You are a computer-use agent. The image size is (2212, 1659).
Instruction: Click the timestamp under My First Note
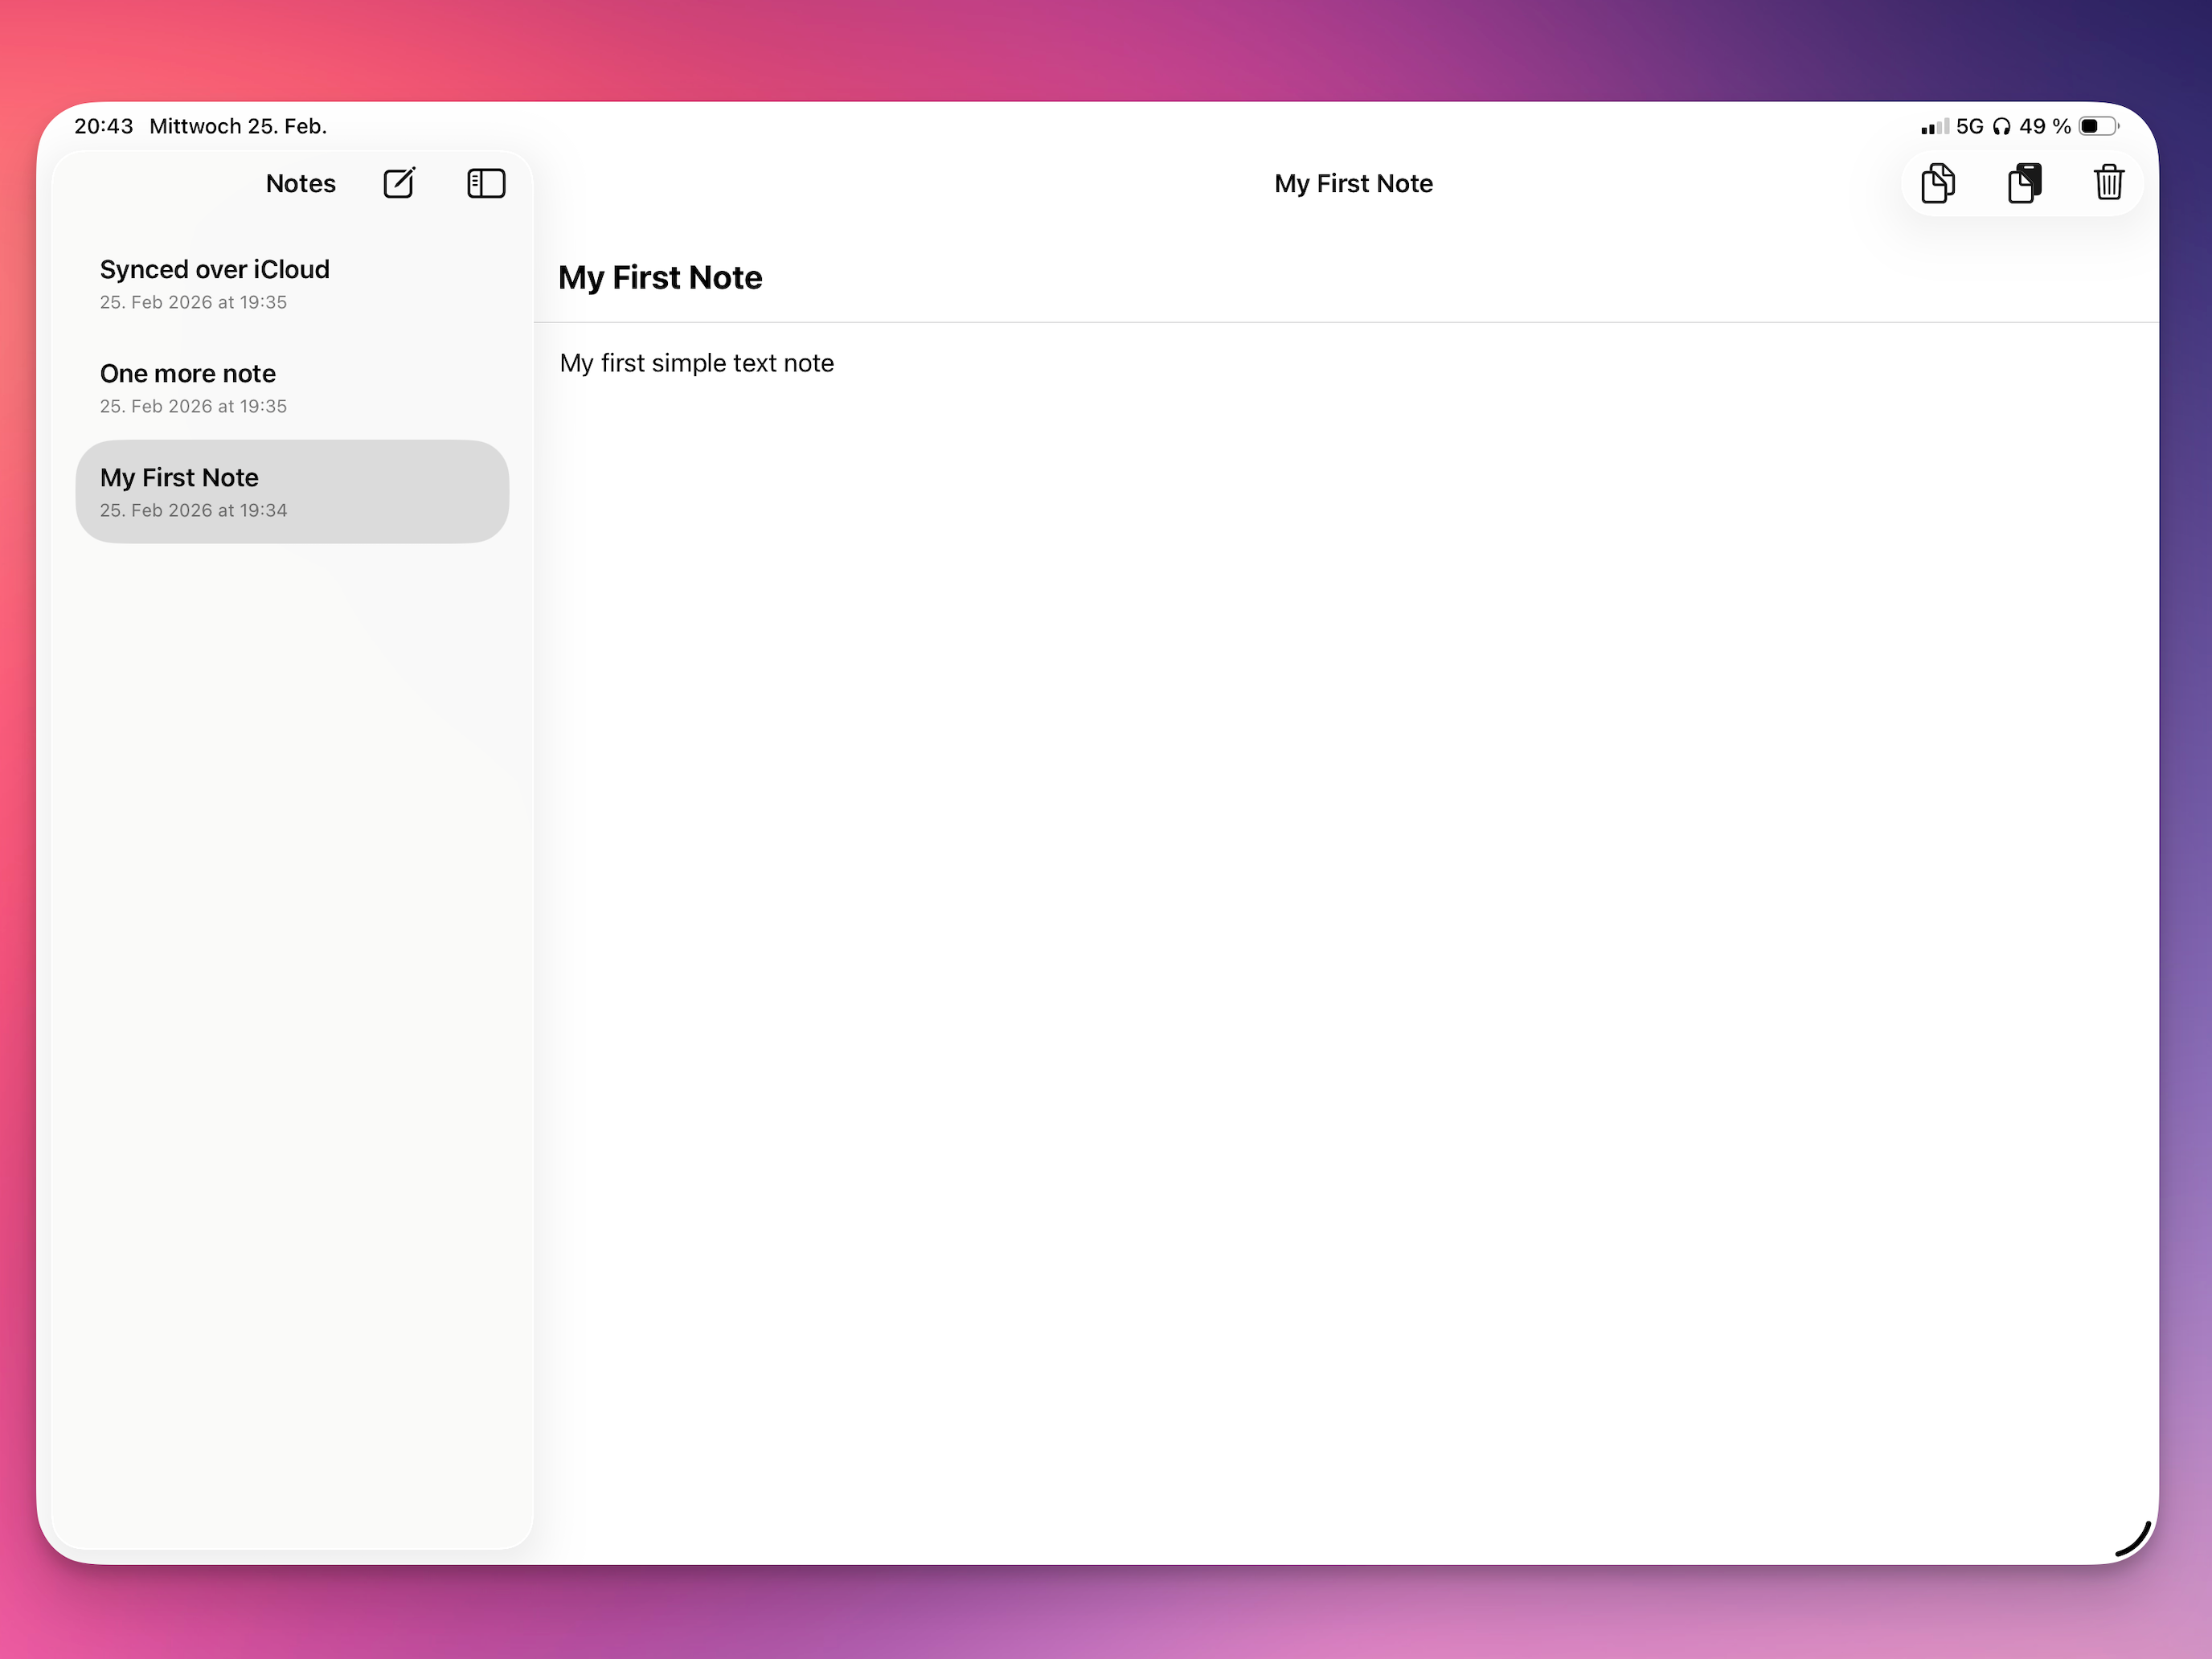coord(193,510)
